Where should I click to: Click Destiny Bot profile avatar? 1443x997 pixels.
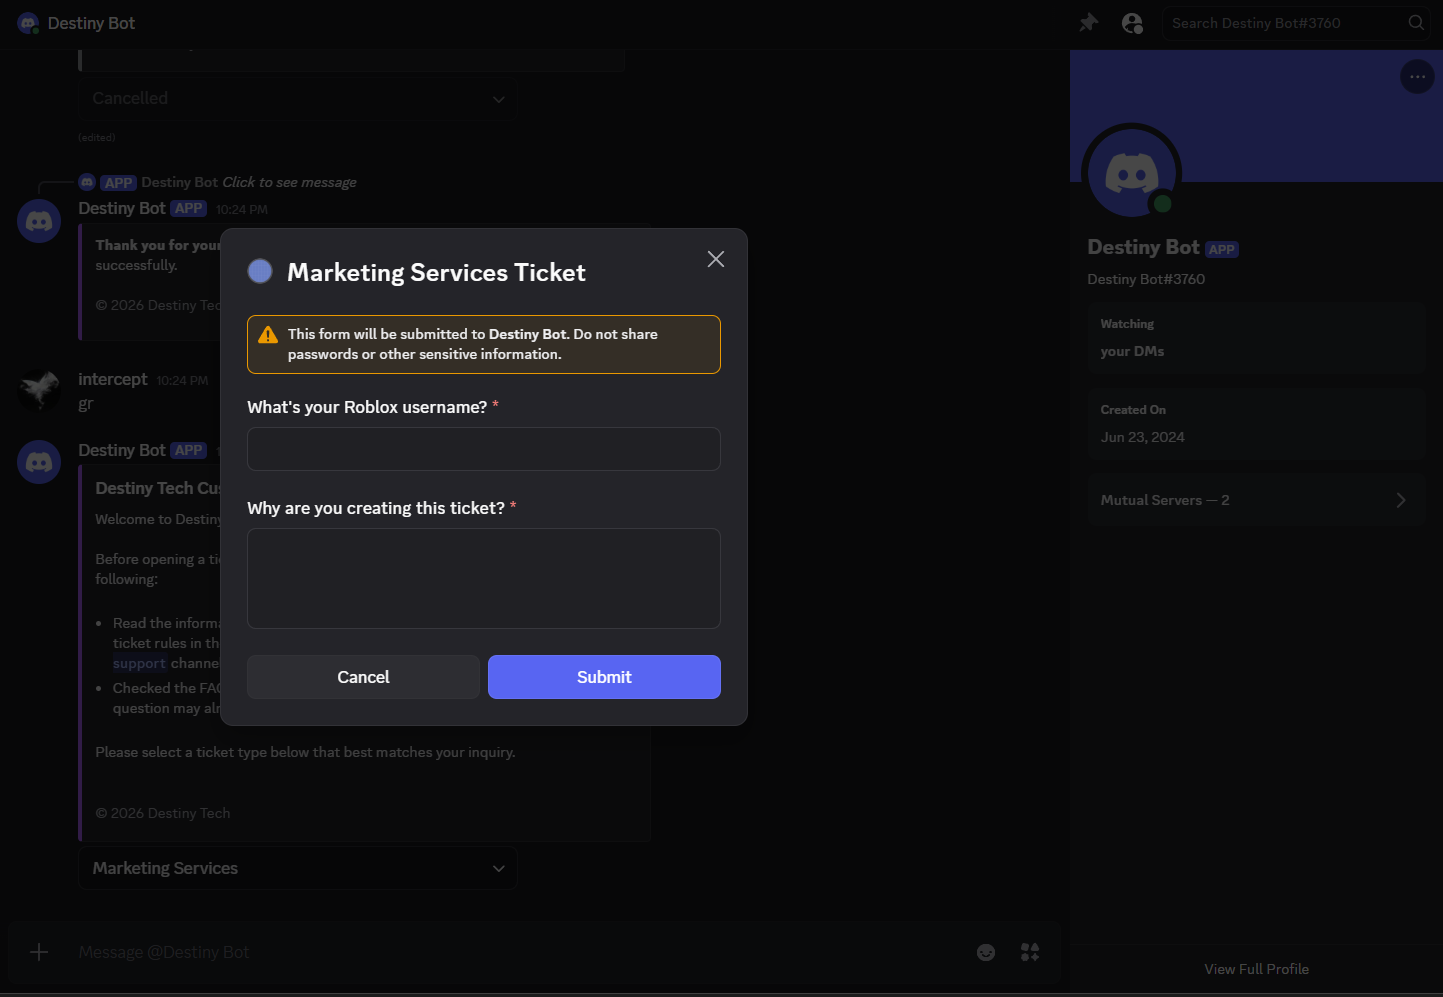tap(1132, 172)
